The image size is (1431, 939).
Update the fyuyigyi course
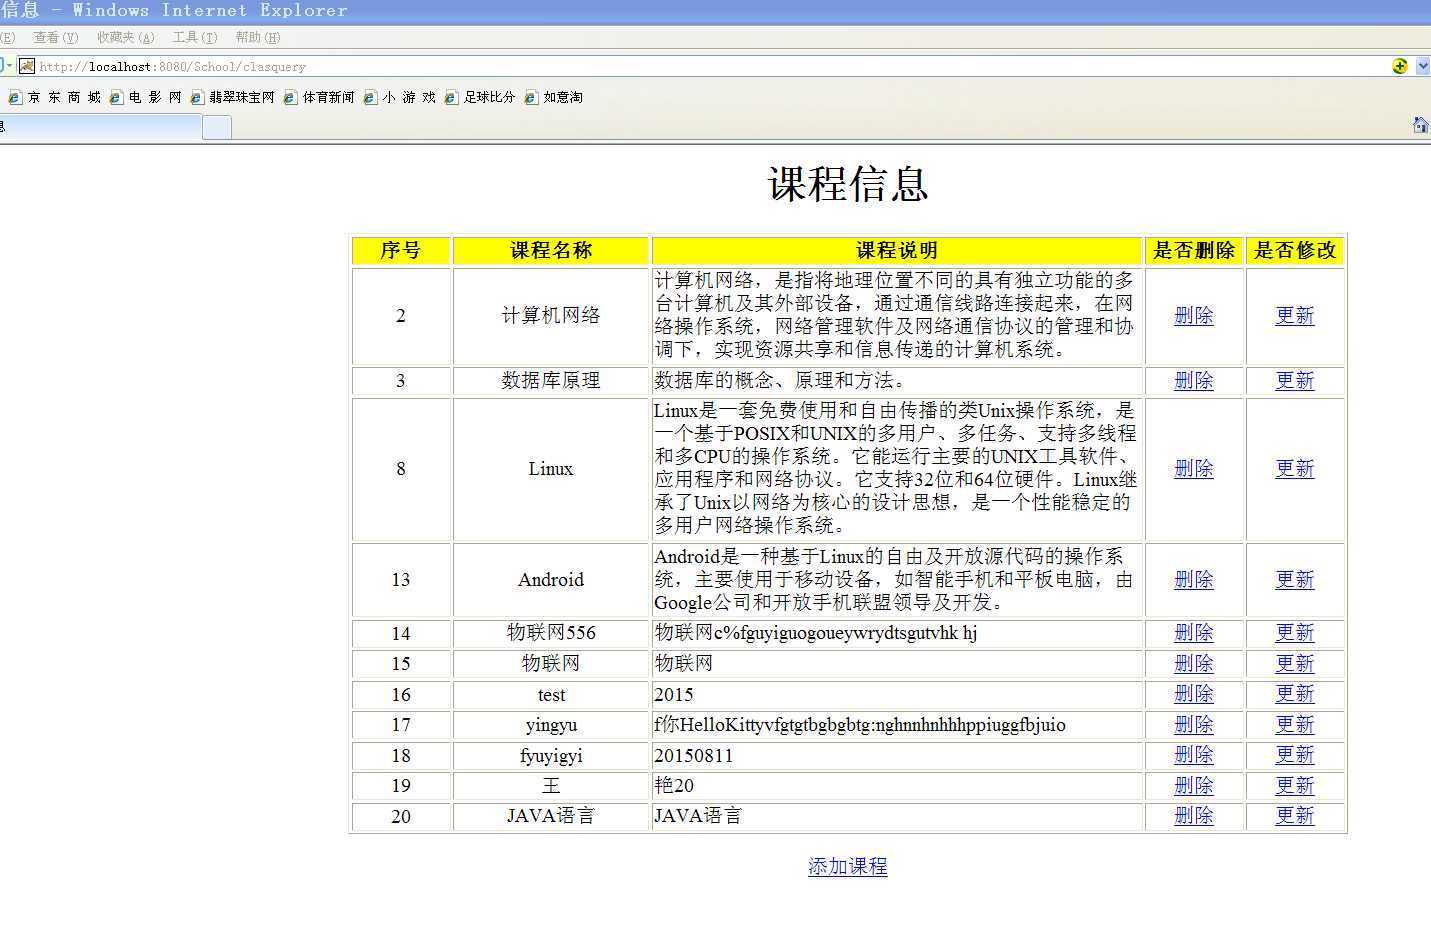point(1295,755)
